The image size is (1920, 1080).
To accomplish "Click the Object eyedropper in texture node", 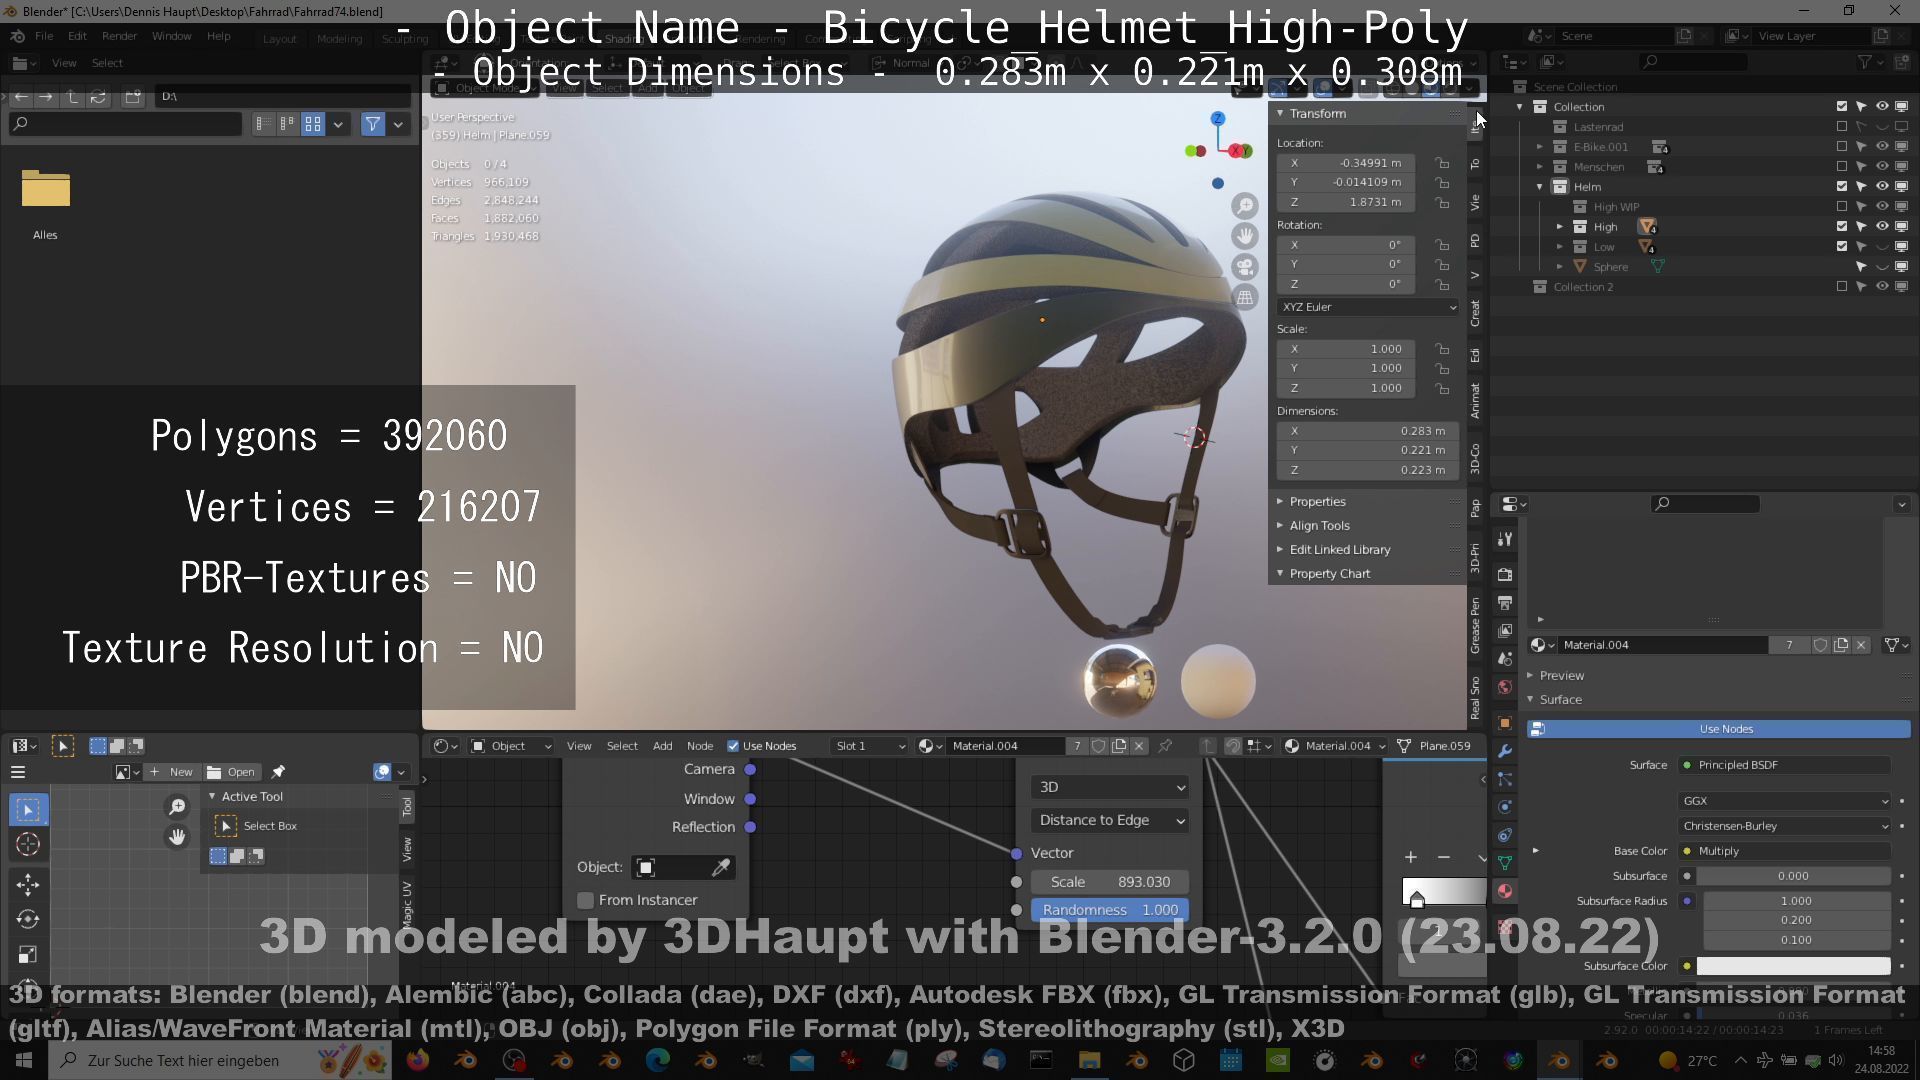I will 720,867.
